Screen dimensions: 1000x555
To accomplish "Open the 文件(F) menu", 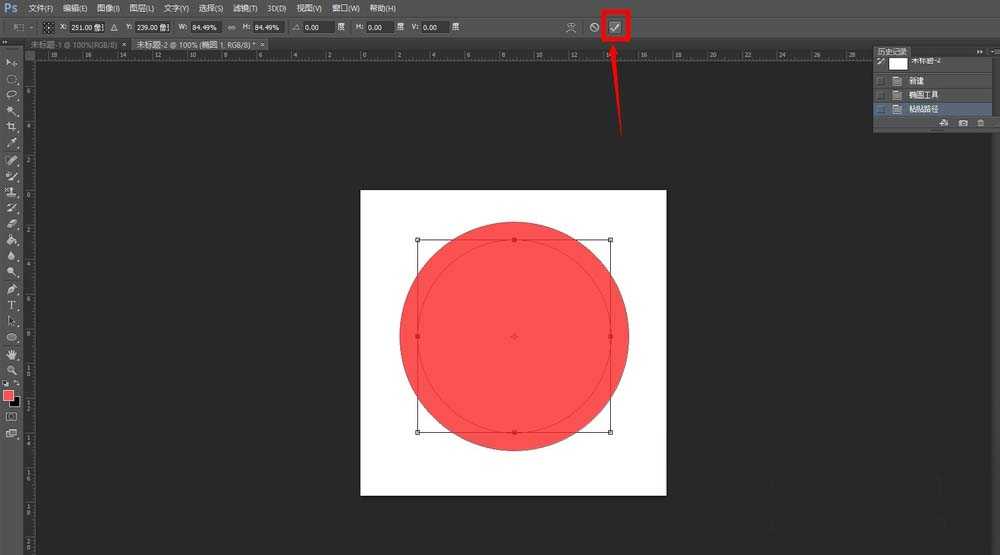I will click(x=40, y=8).
